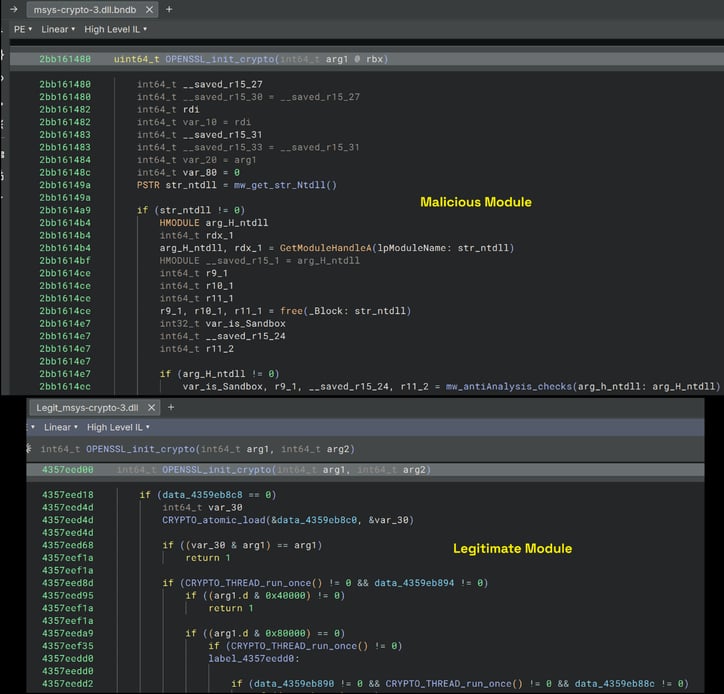
Task: Click data_4359eb890 on the last line
Action: (294, 684)
